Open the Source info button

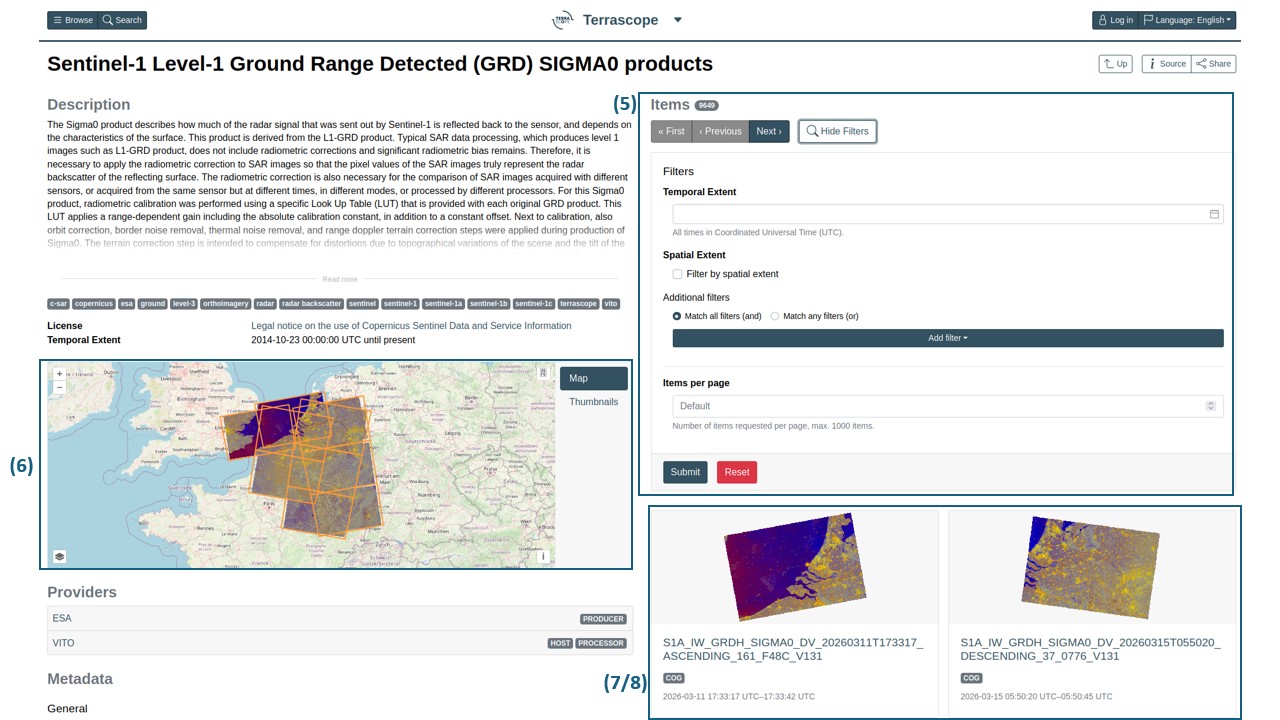(x=1166, y=64)
